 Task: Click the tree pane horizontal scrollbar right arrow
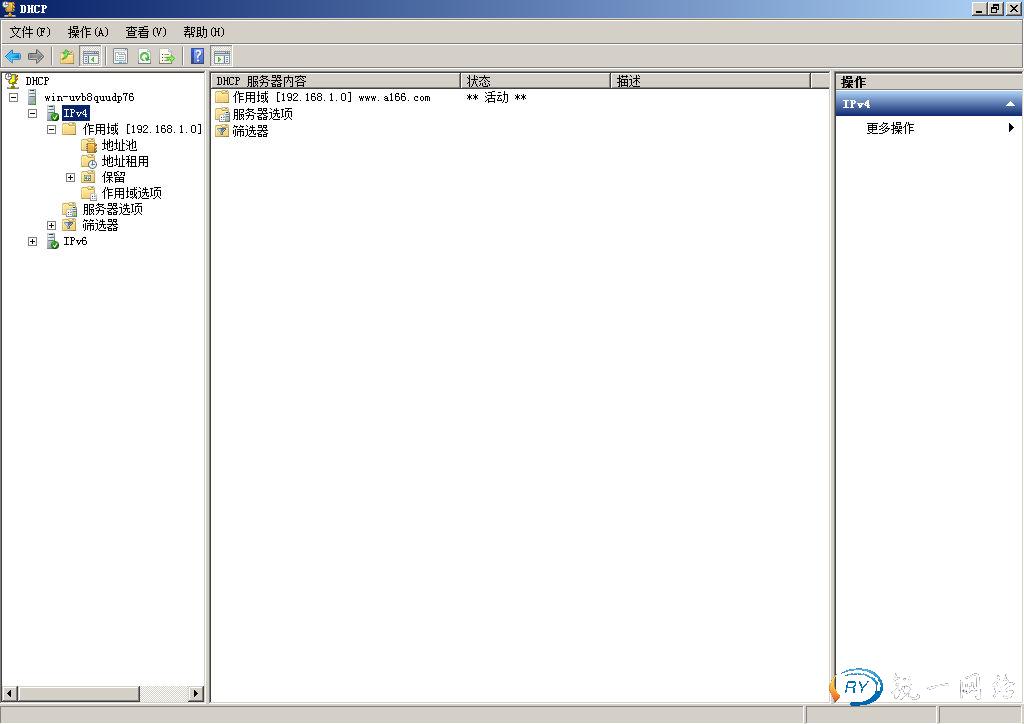coord(196,694)
